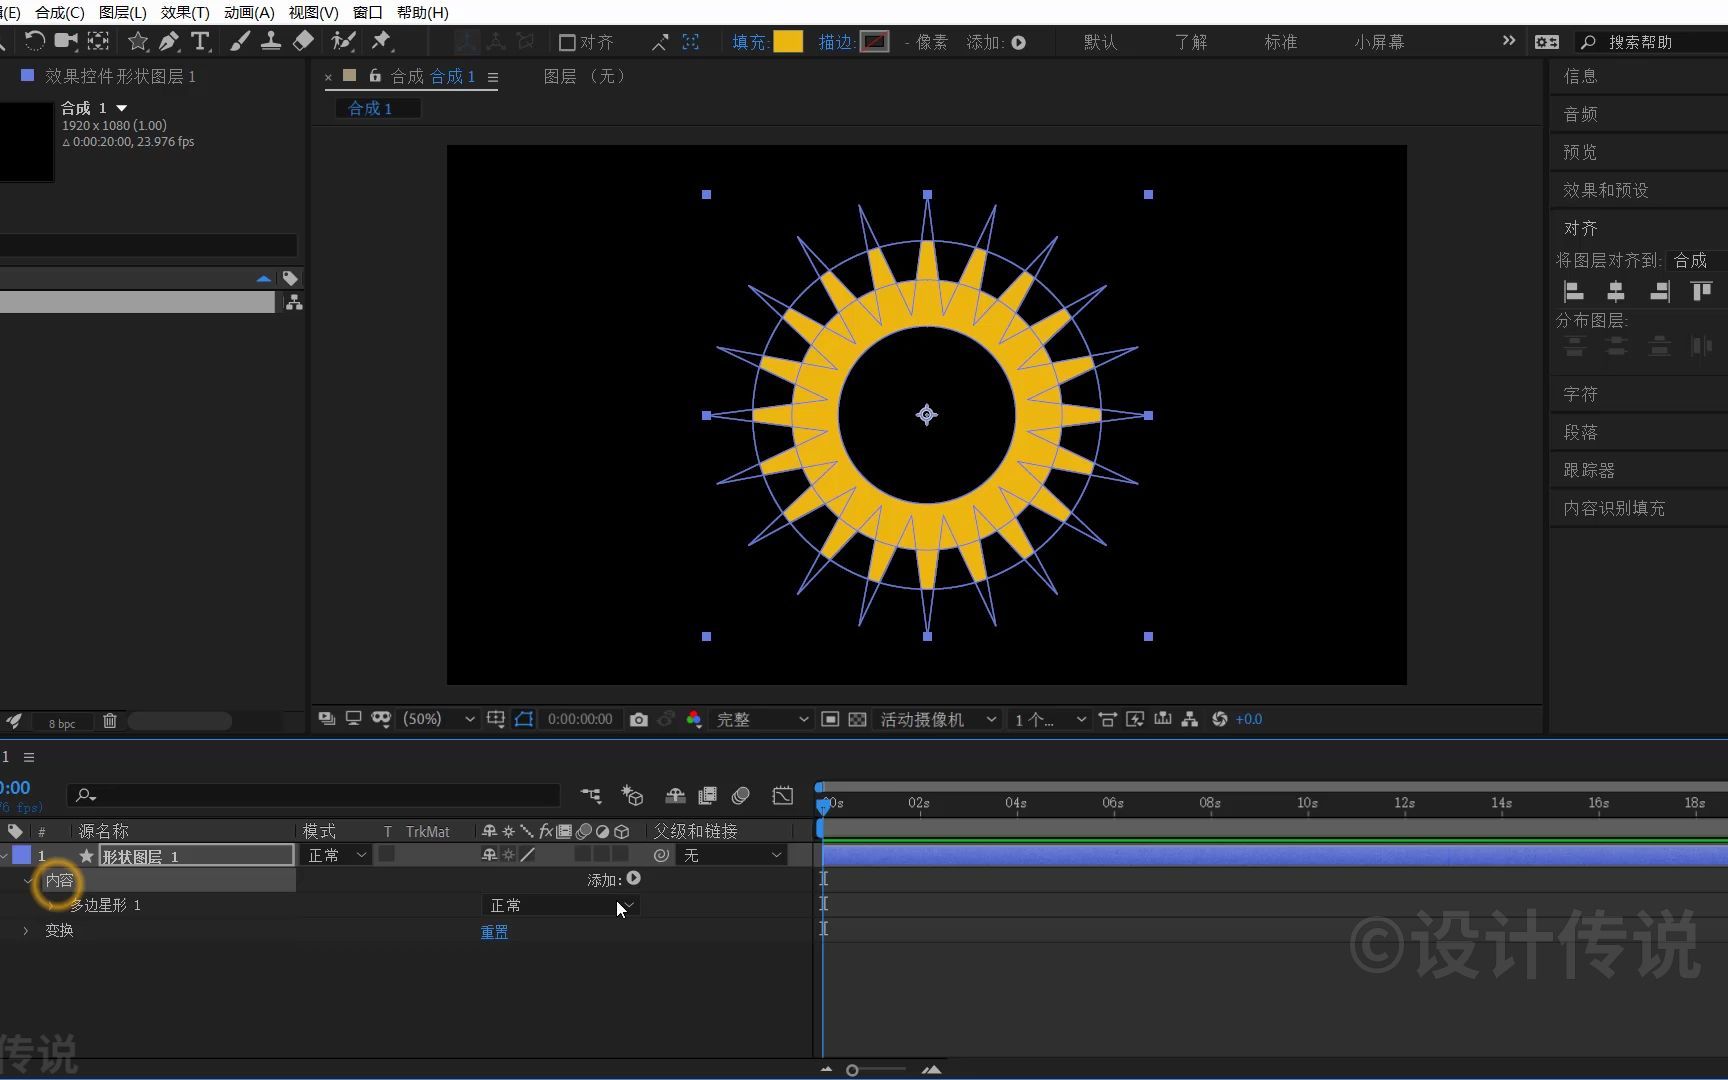Click the align horizontal center icon
The height and width of the screenshot is (1080, 1728).
click(1616, 291)
